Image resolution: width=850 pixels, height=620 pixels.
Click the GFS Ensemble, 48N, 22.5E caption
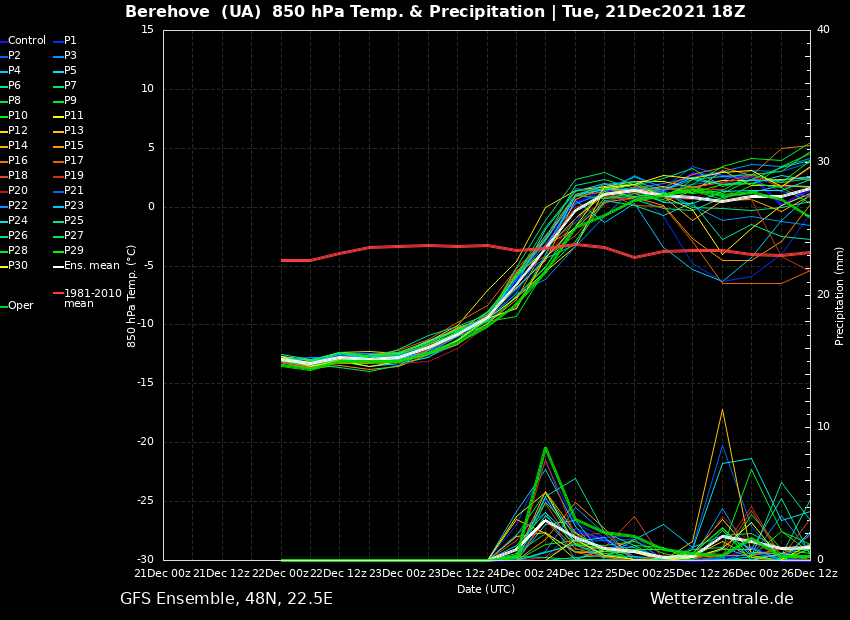pyautogui.click(x=226, y=599)
